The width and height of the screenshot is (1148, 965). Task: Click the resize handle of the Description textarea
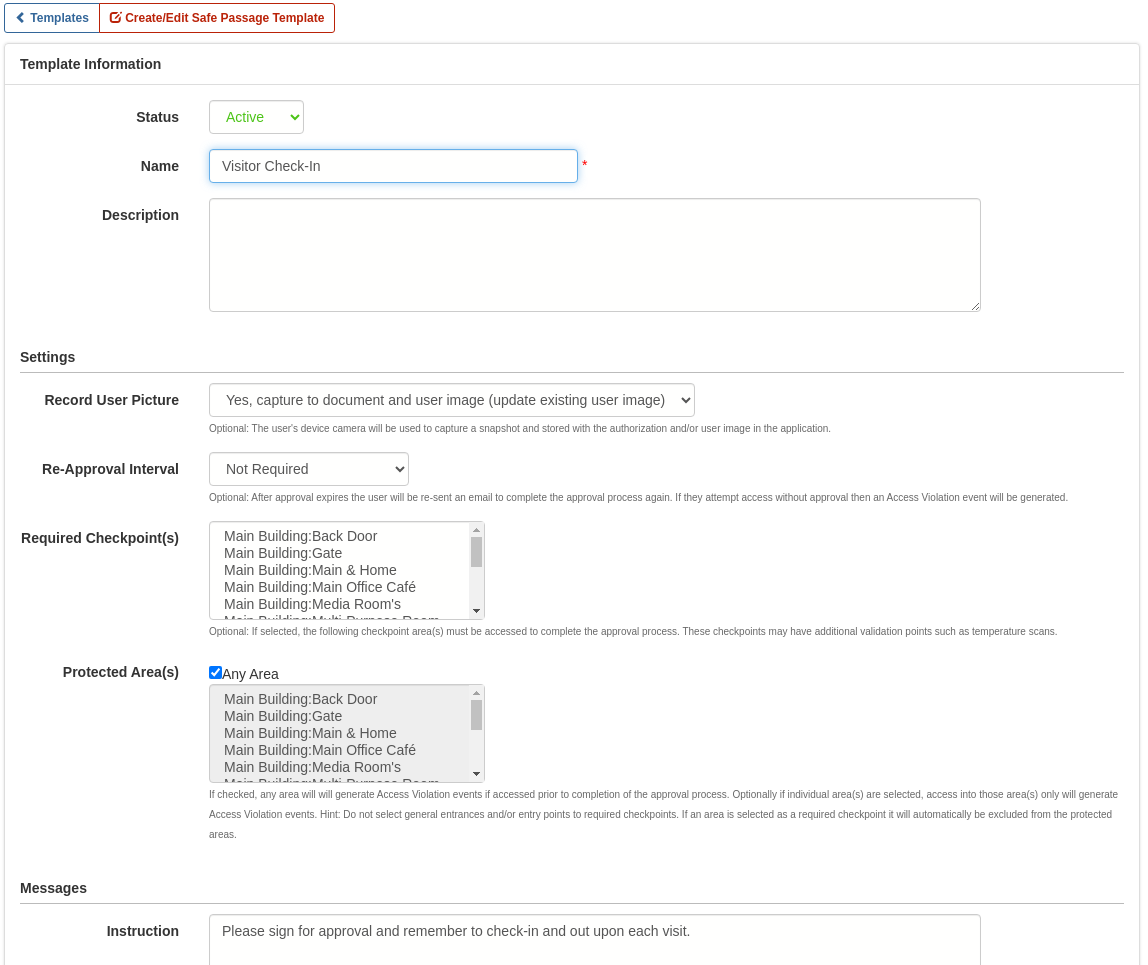point(975,307)
